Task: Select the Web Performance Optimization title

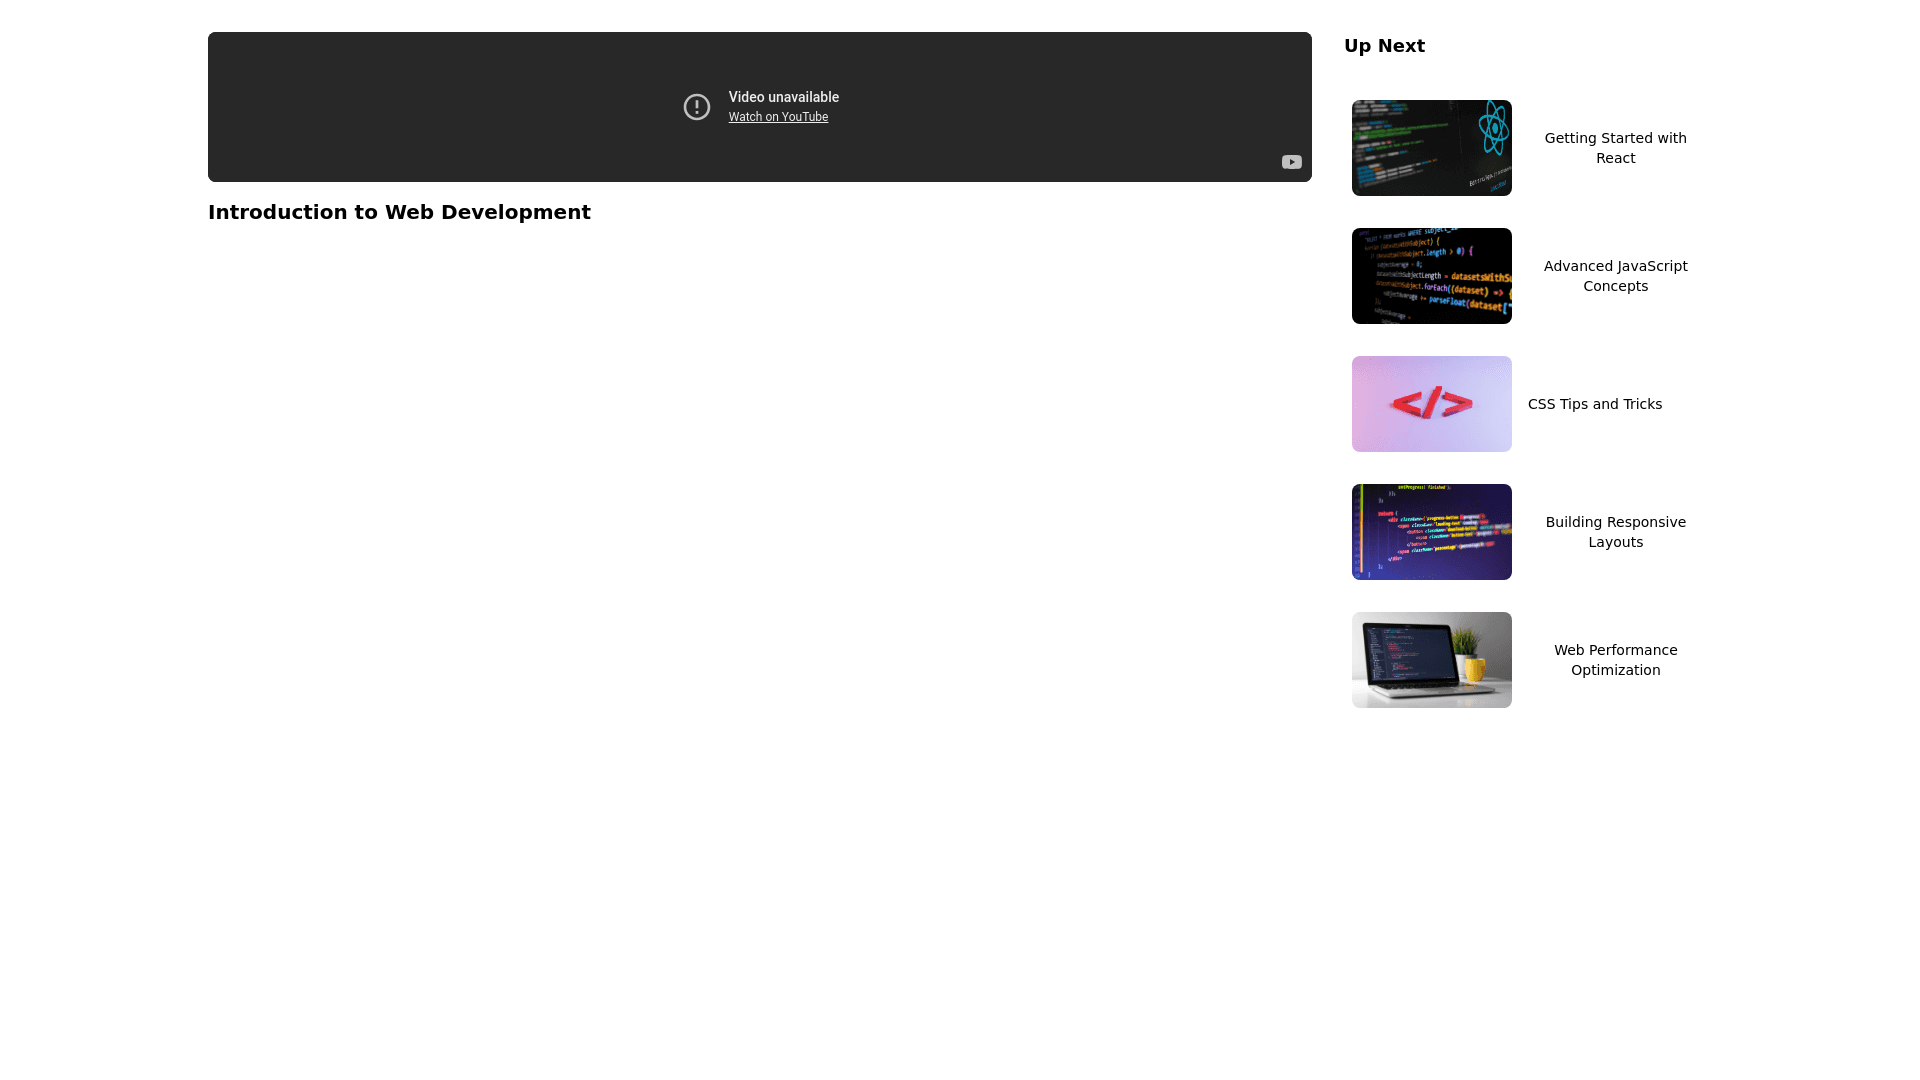Action: [x=1615, y=660]
